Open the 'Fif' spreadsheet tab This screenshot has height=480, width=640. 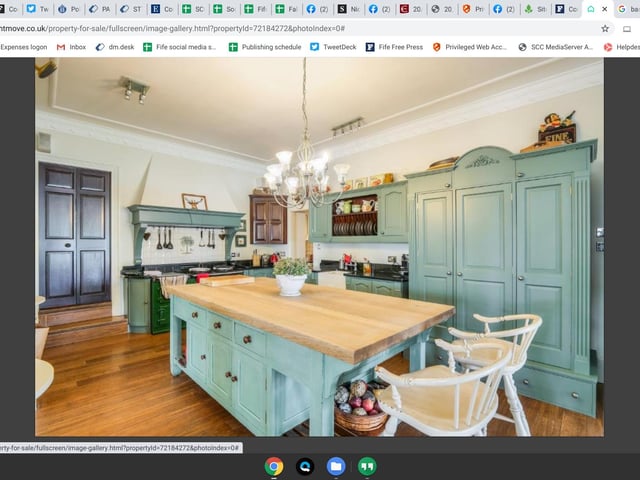coord(255,9)
